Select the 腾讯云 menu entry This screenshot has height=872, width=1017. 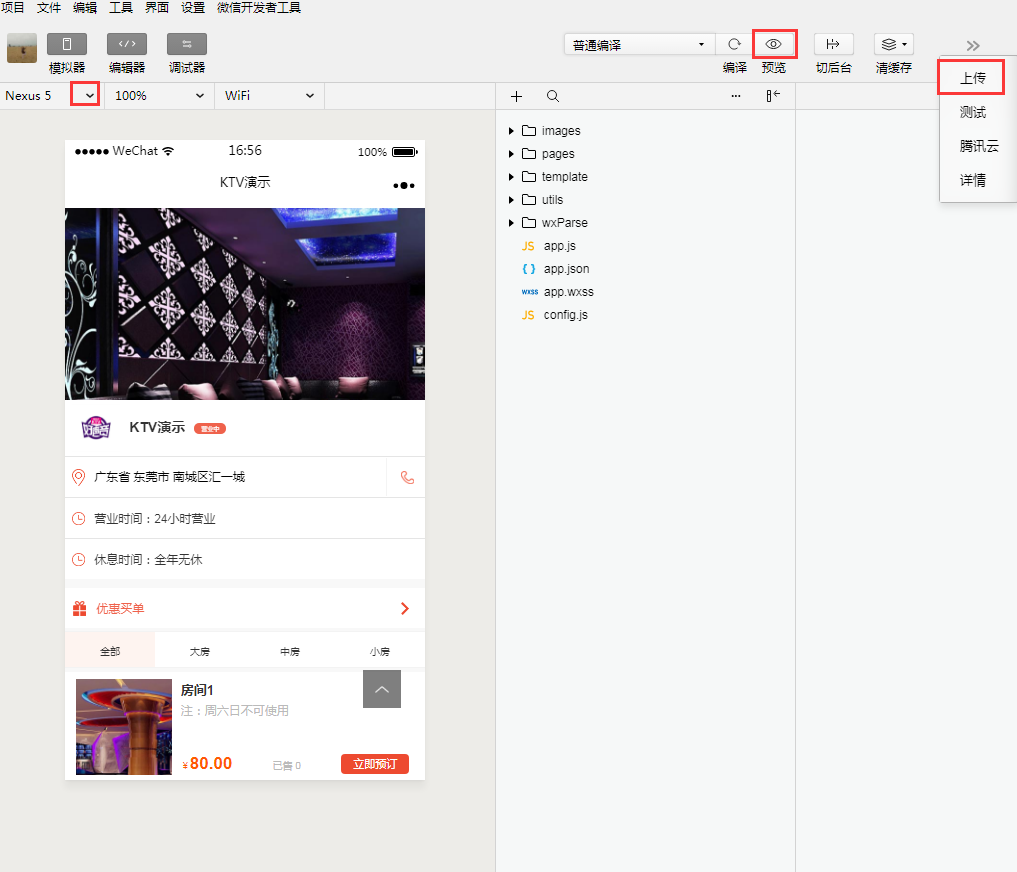pyautogui.click(x=979, y=146)
